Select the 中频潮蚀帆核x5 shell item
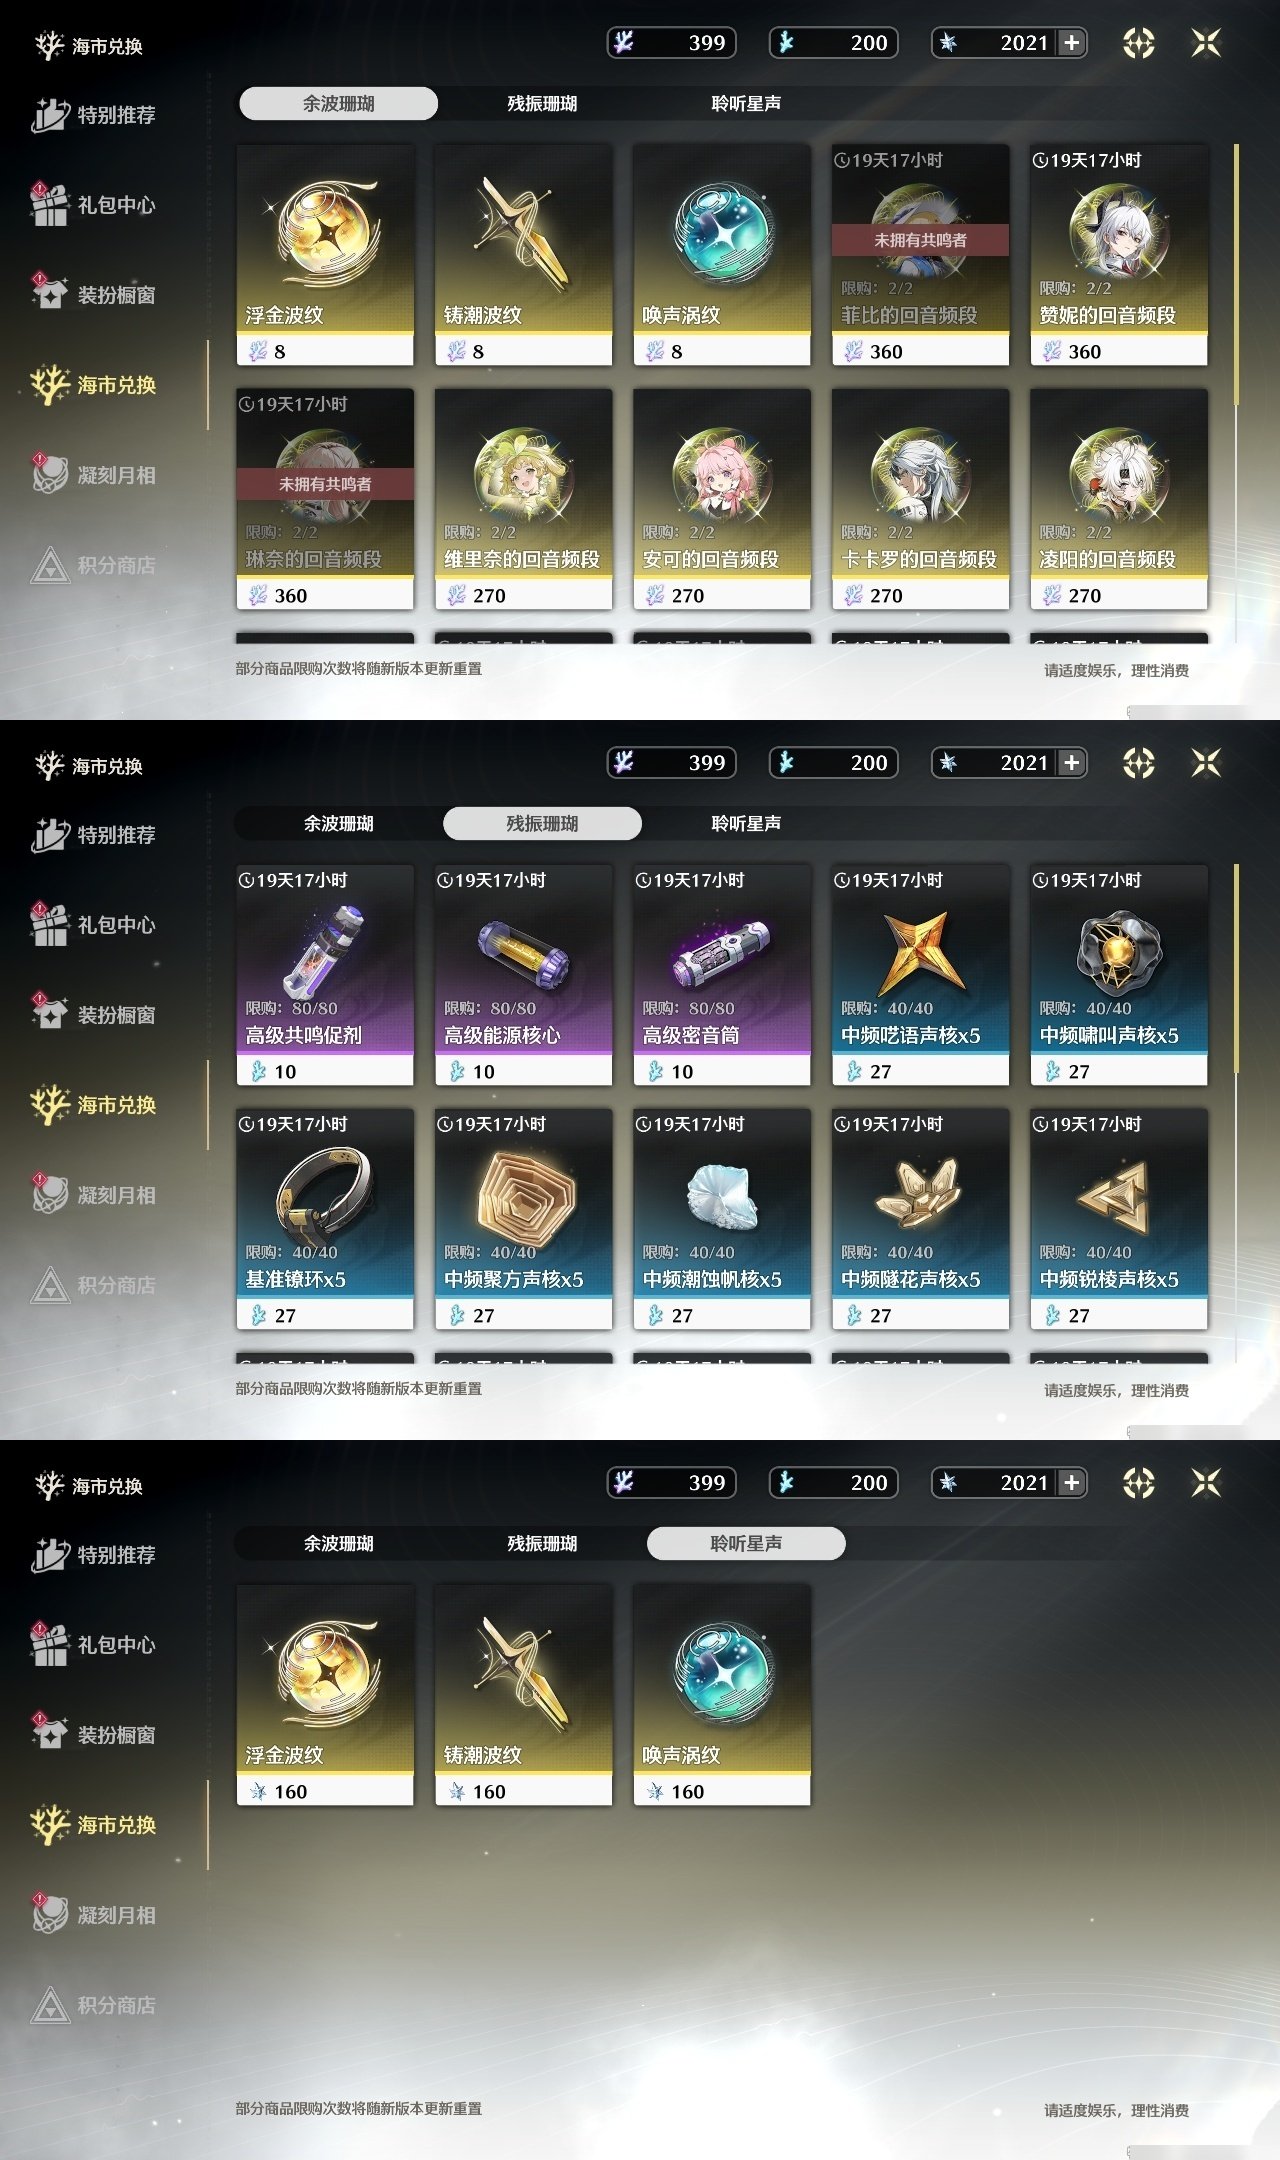This screenshot has height=2160, width=1280. coord(722,1219)
